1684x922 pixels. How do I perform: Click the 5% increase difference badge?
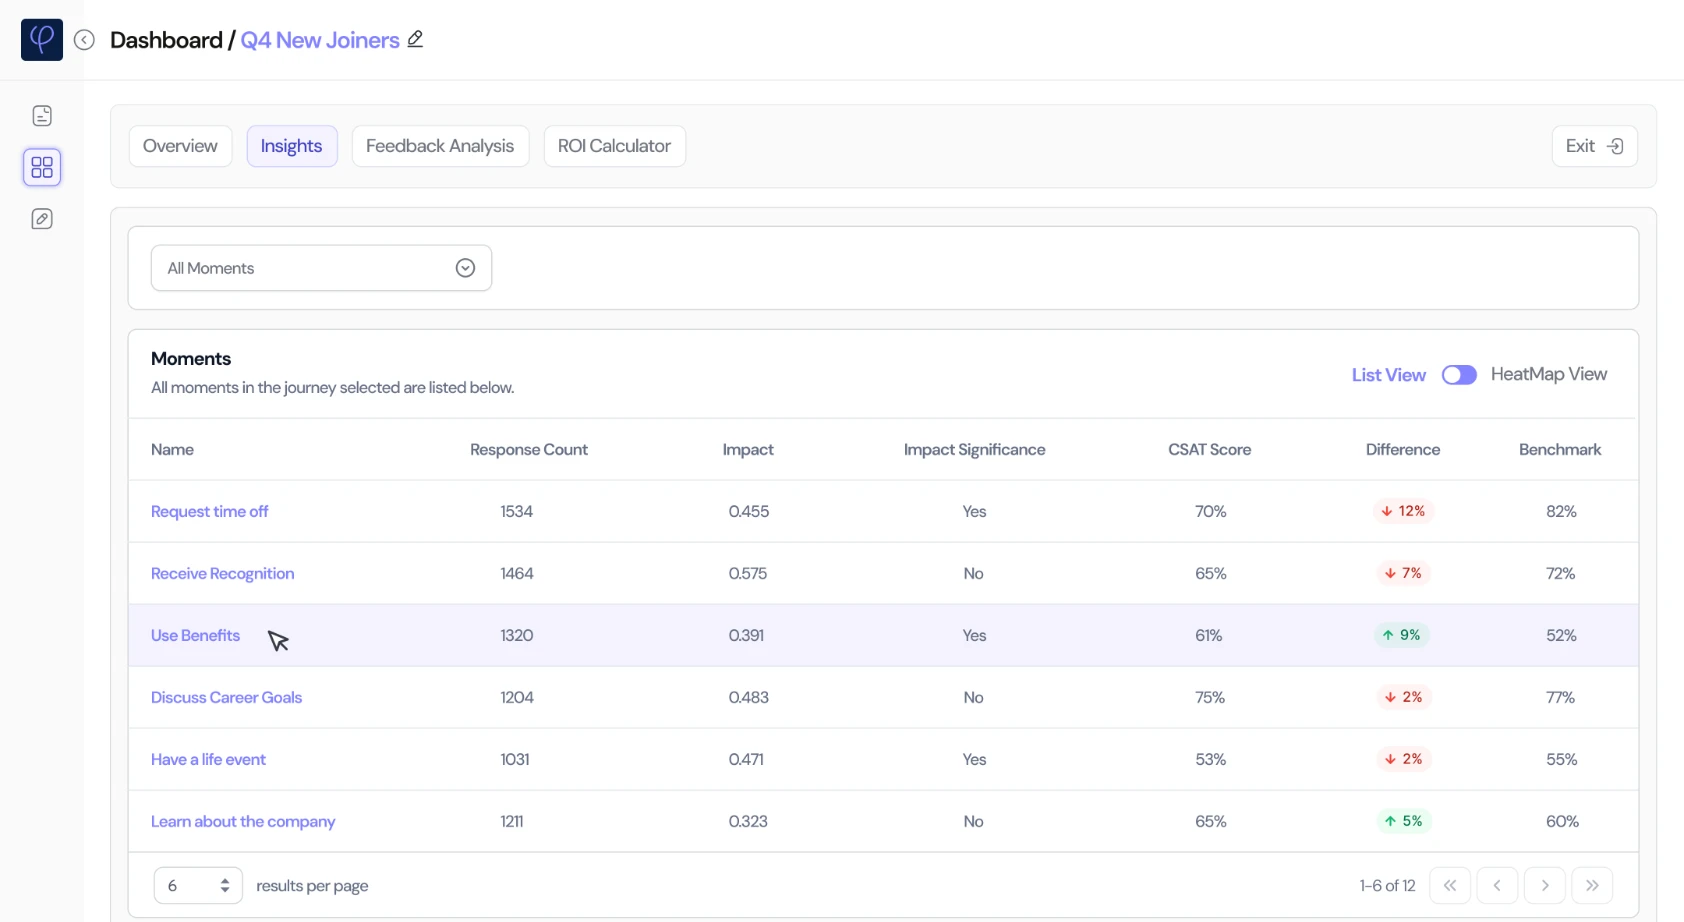[x=1403, y=821]
